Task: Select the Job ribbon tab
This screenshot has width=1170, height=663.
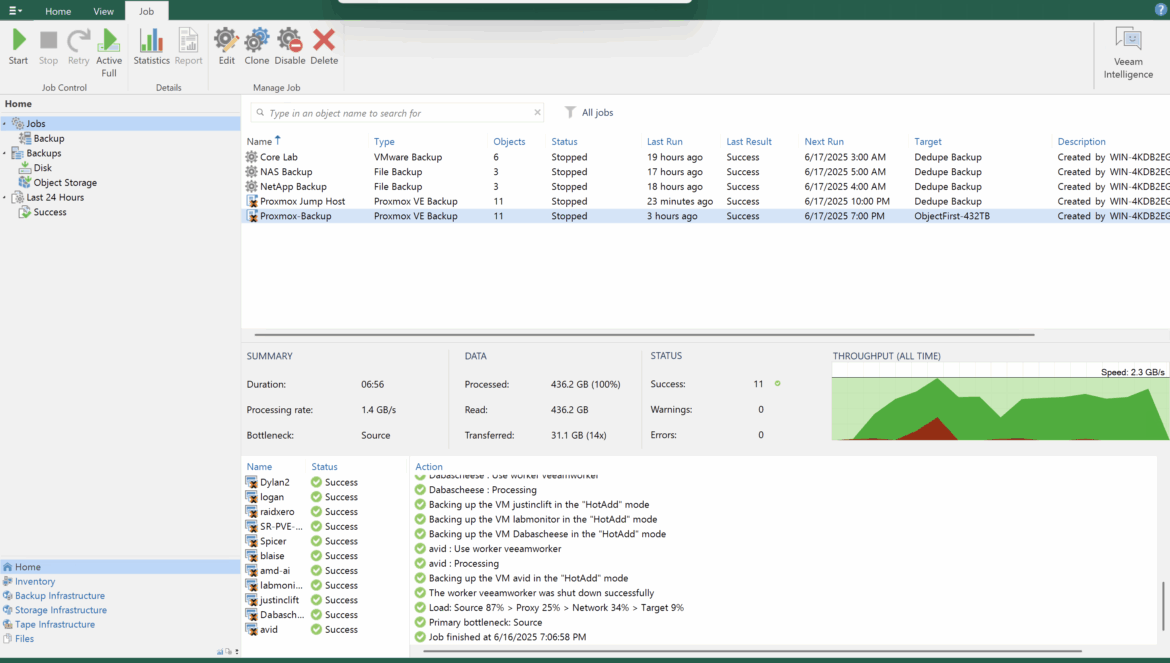Action: point(146,11)
